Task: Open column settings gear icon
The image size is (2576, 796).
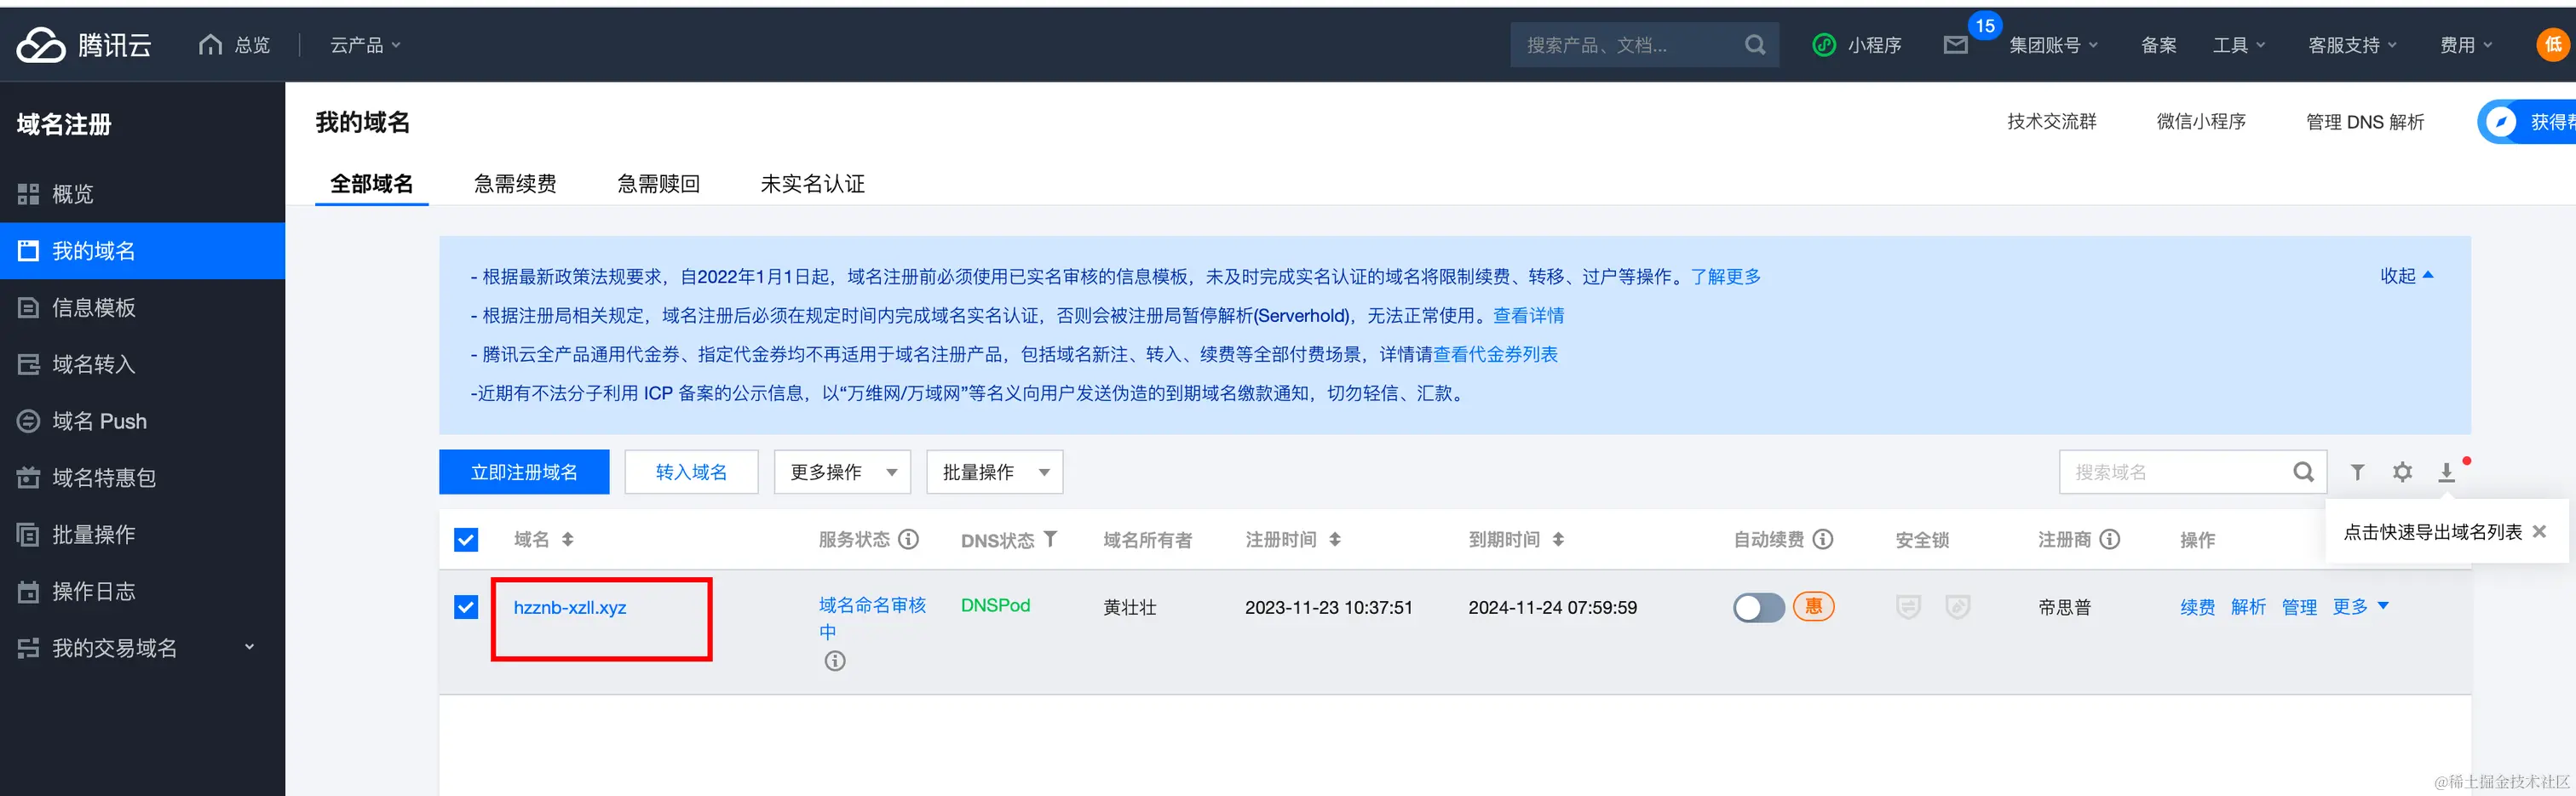Action: pos(2402,472)
